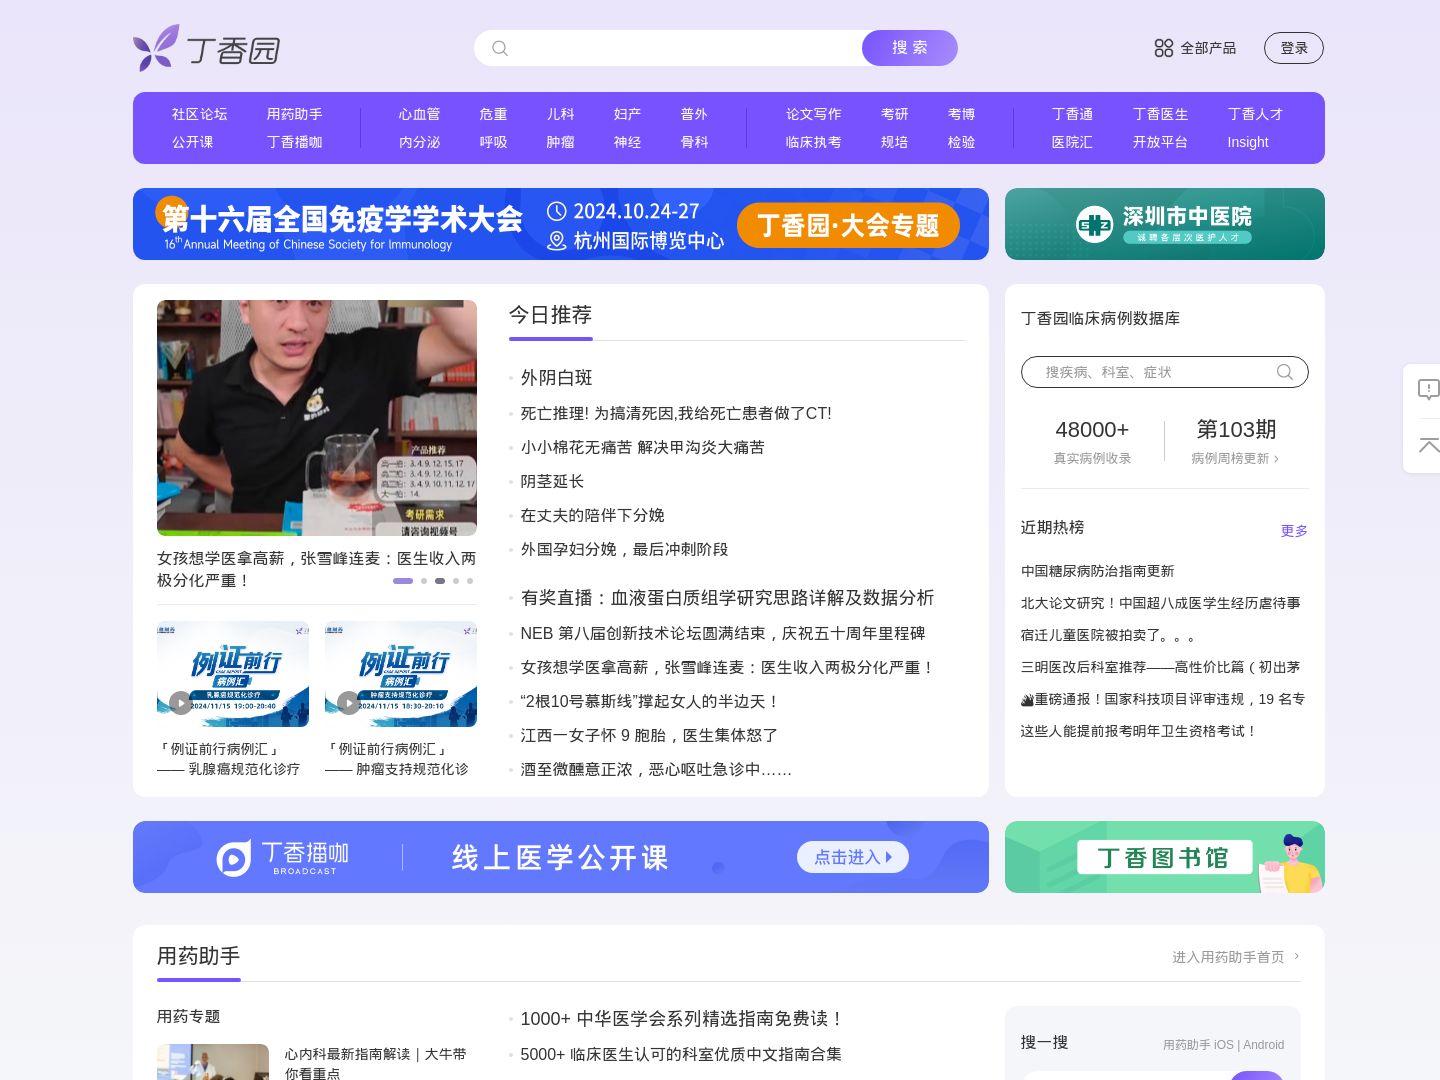Screen dimensions: 1440x1080
Task: Select the third carousel indicator dot
Action: coord(440,580)
